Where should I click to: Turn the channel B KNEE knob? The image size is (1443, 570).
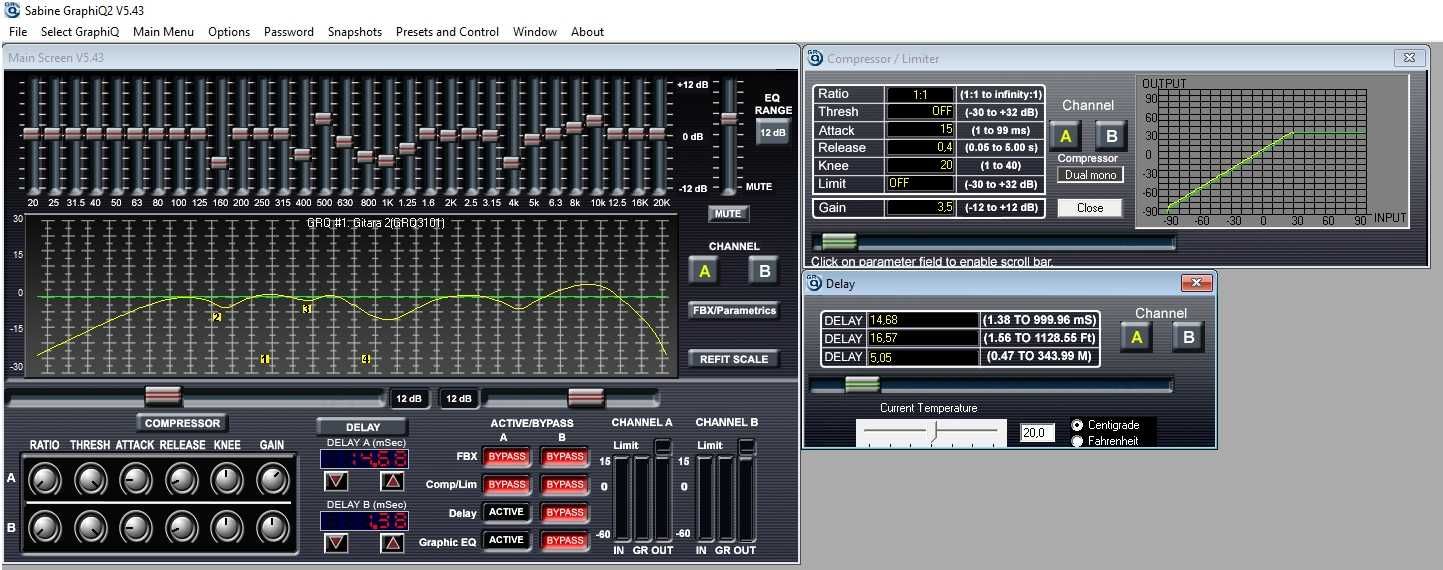[227, 527]
